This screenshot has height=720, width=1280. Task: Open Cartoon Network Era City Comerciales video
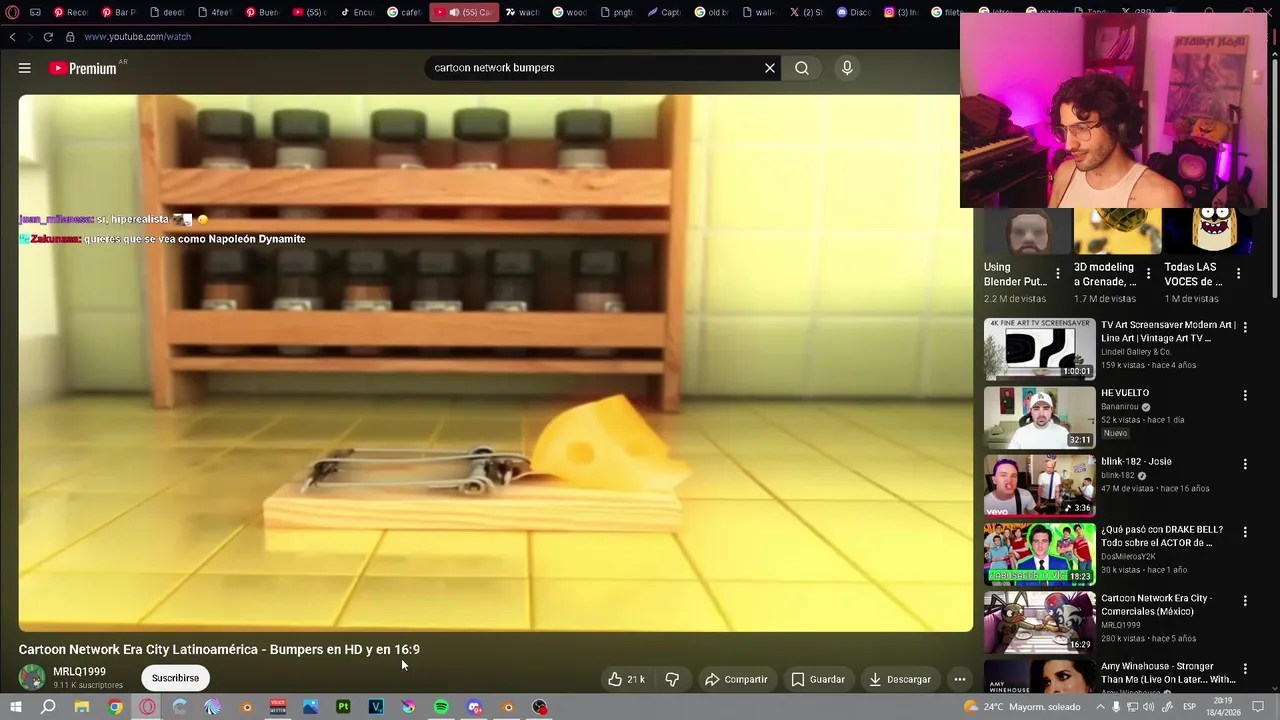1039,622
